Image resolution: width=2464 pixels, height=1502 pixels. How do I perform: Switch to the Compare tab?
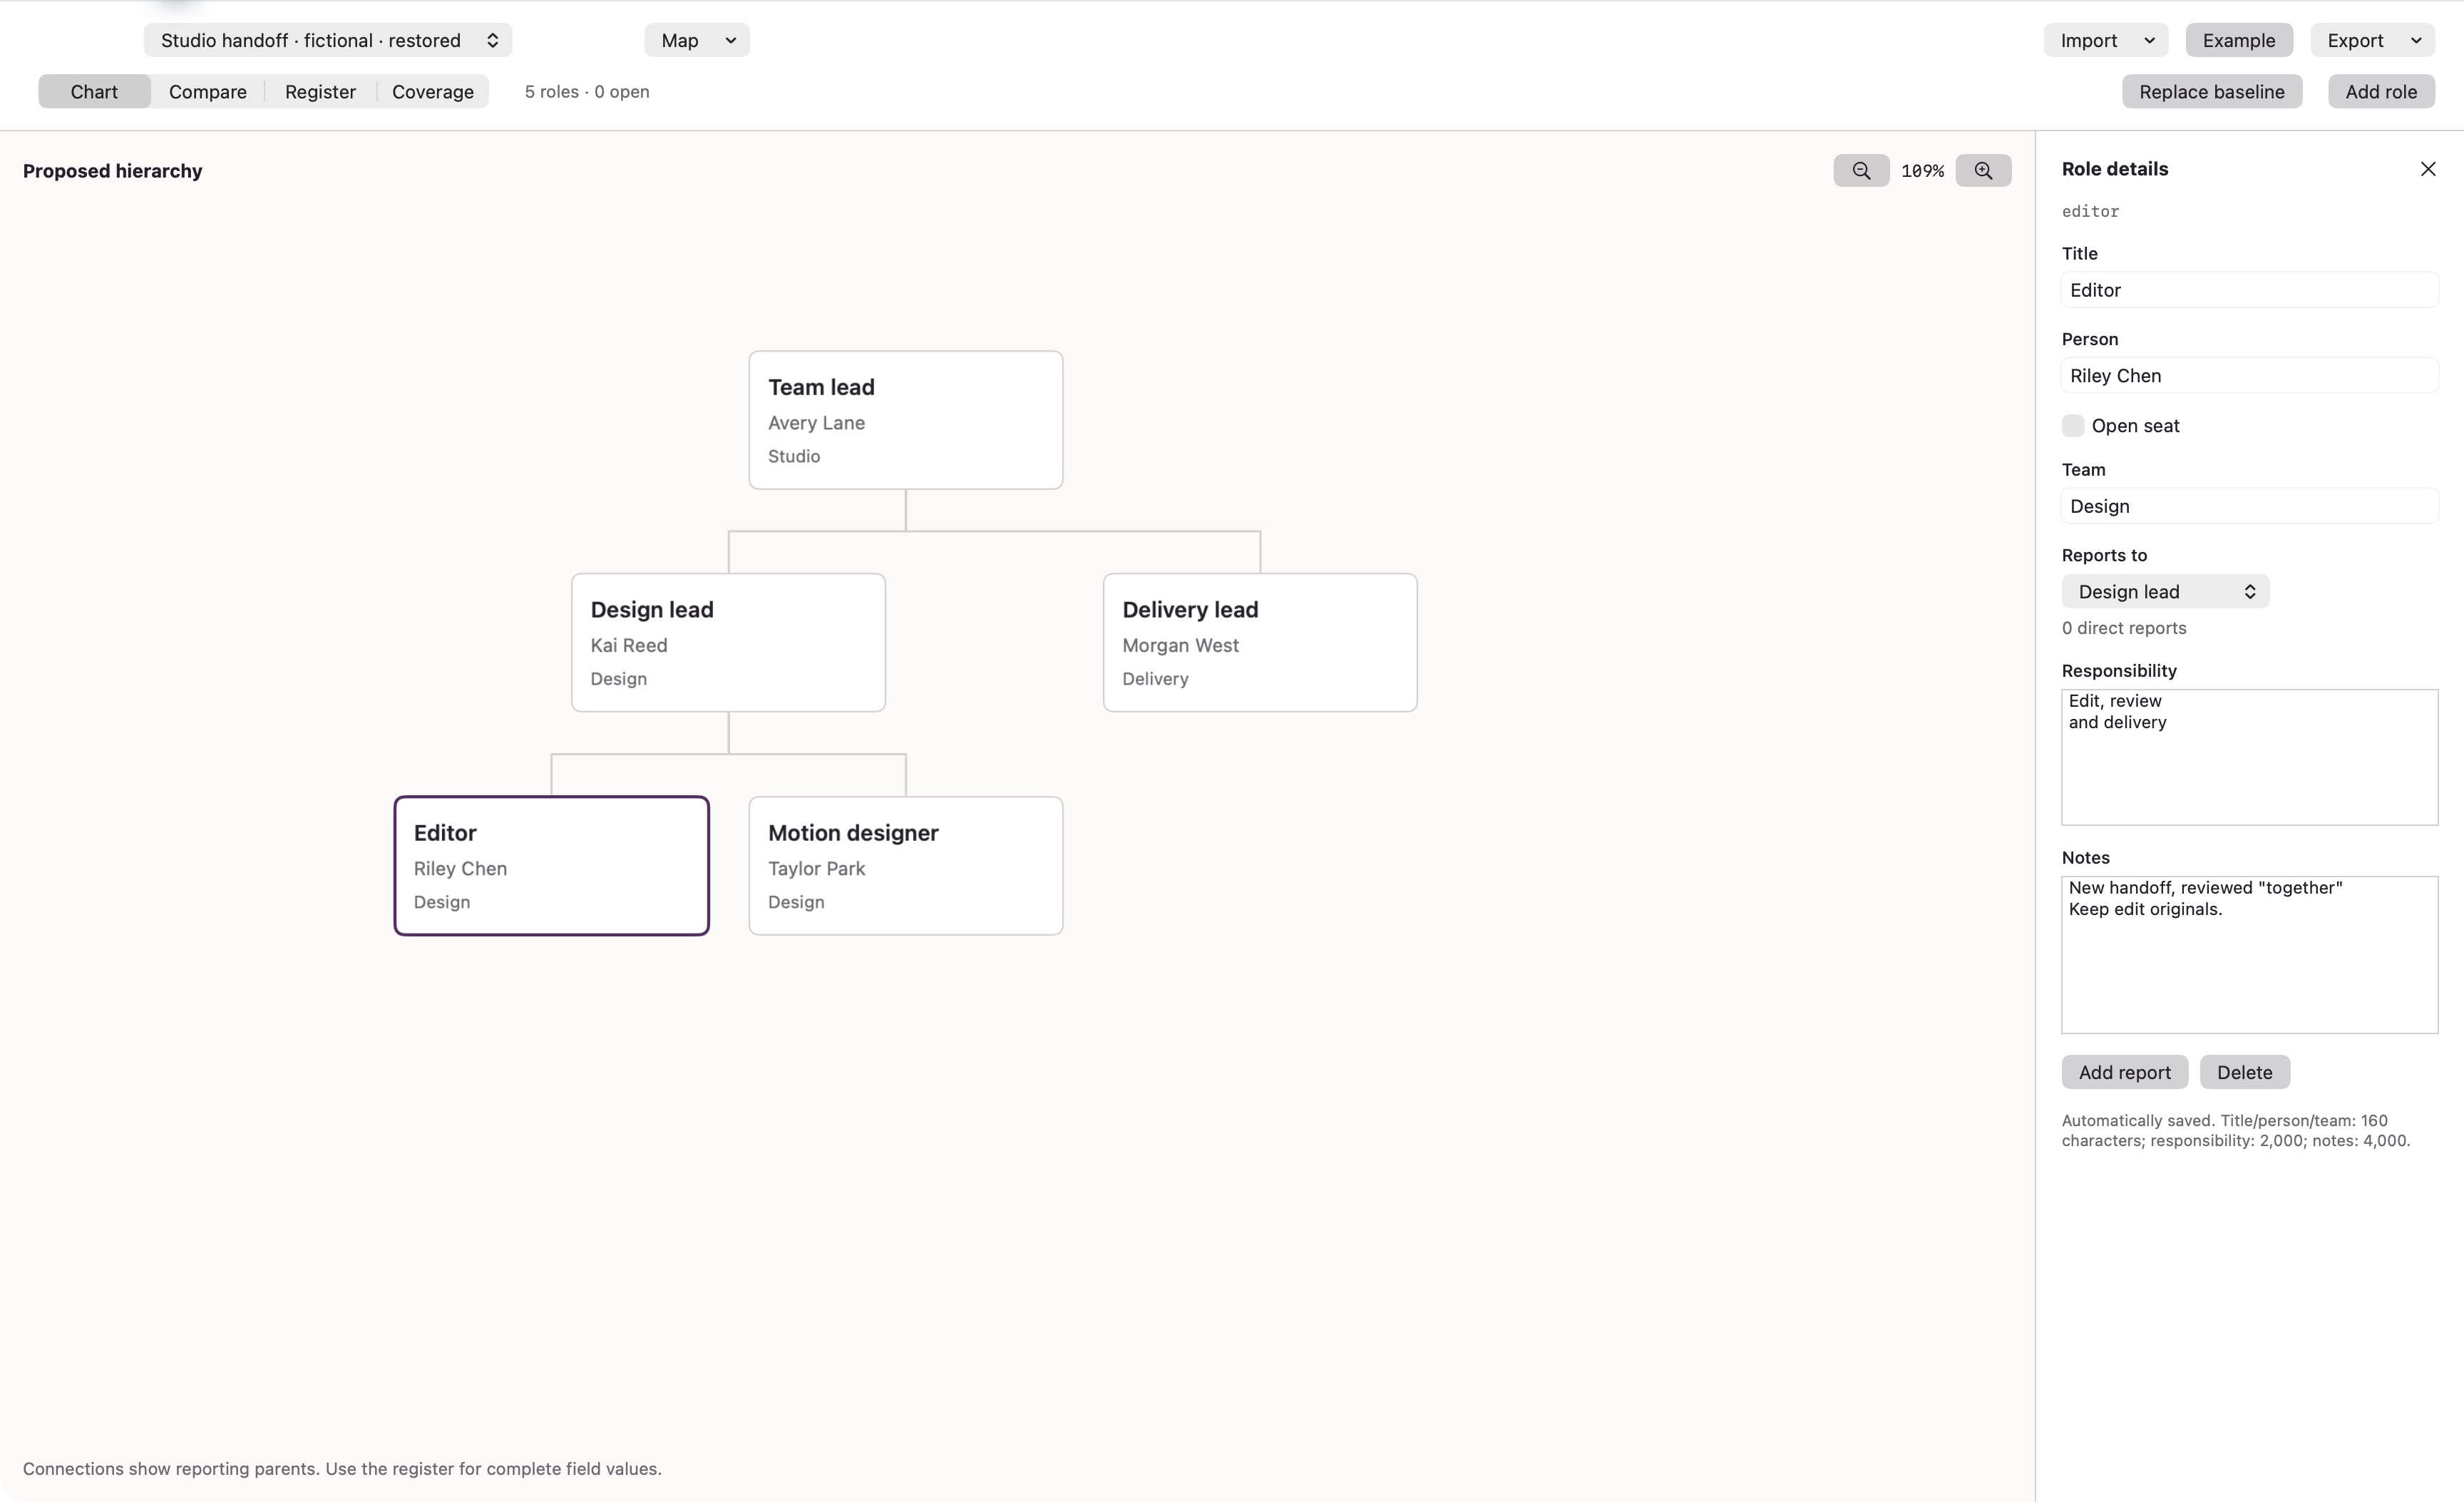(x=207, y=91)
